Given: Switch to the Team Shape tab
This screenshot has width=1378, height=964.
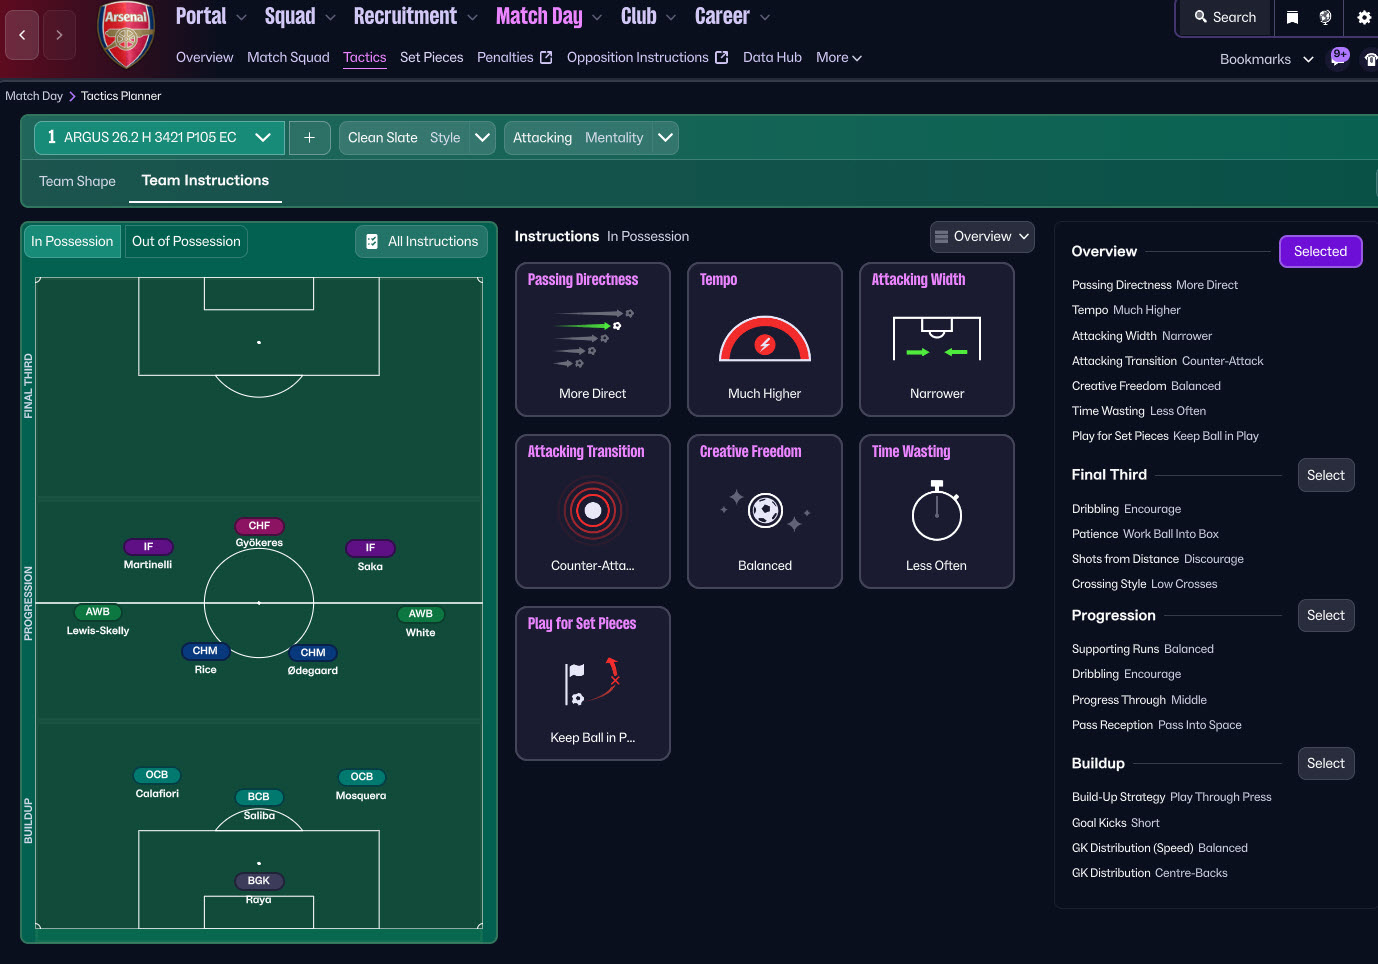Looking at the screenshot, I should (77, 181).
